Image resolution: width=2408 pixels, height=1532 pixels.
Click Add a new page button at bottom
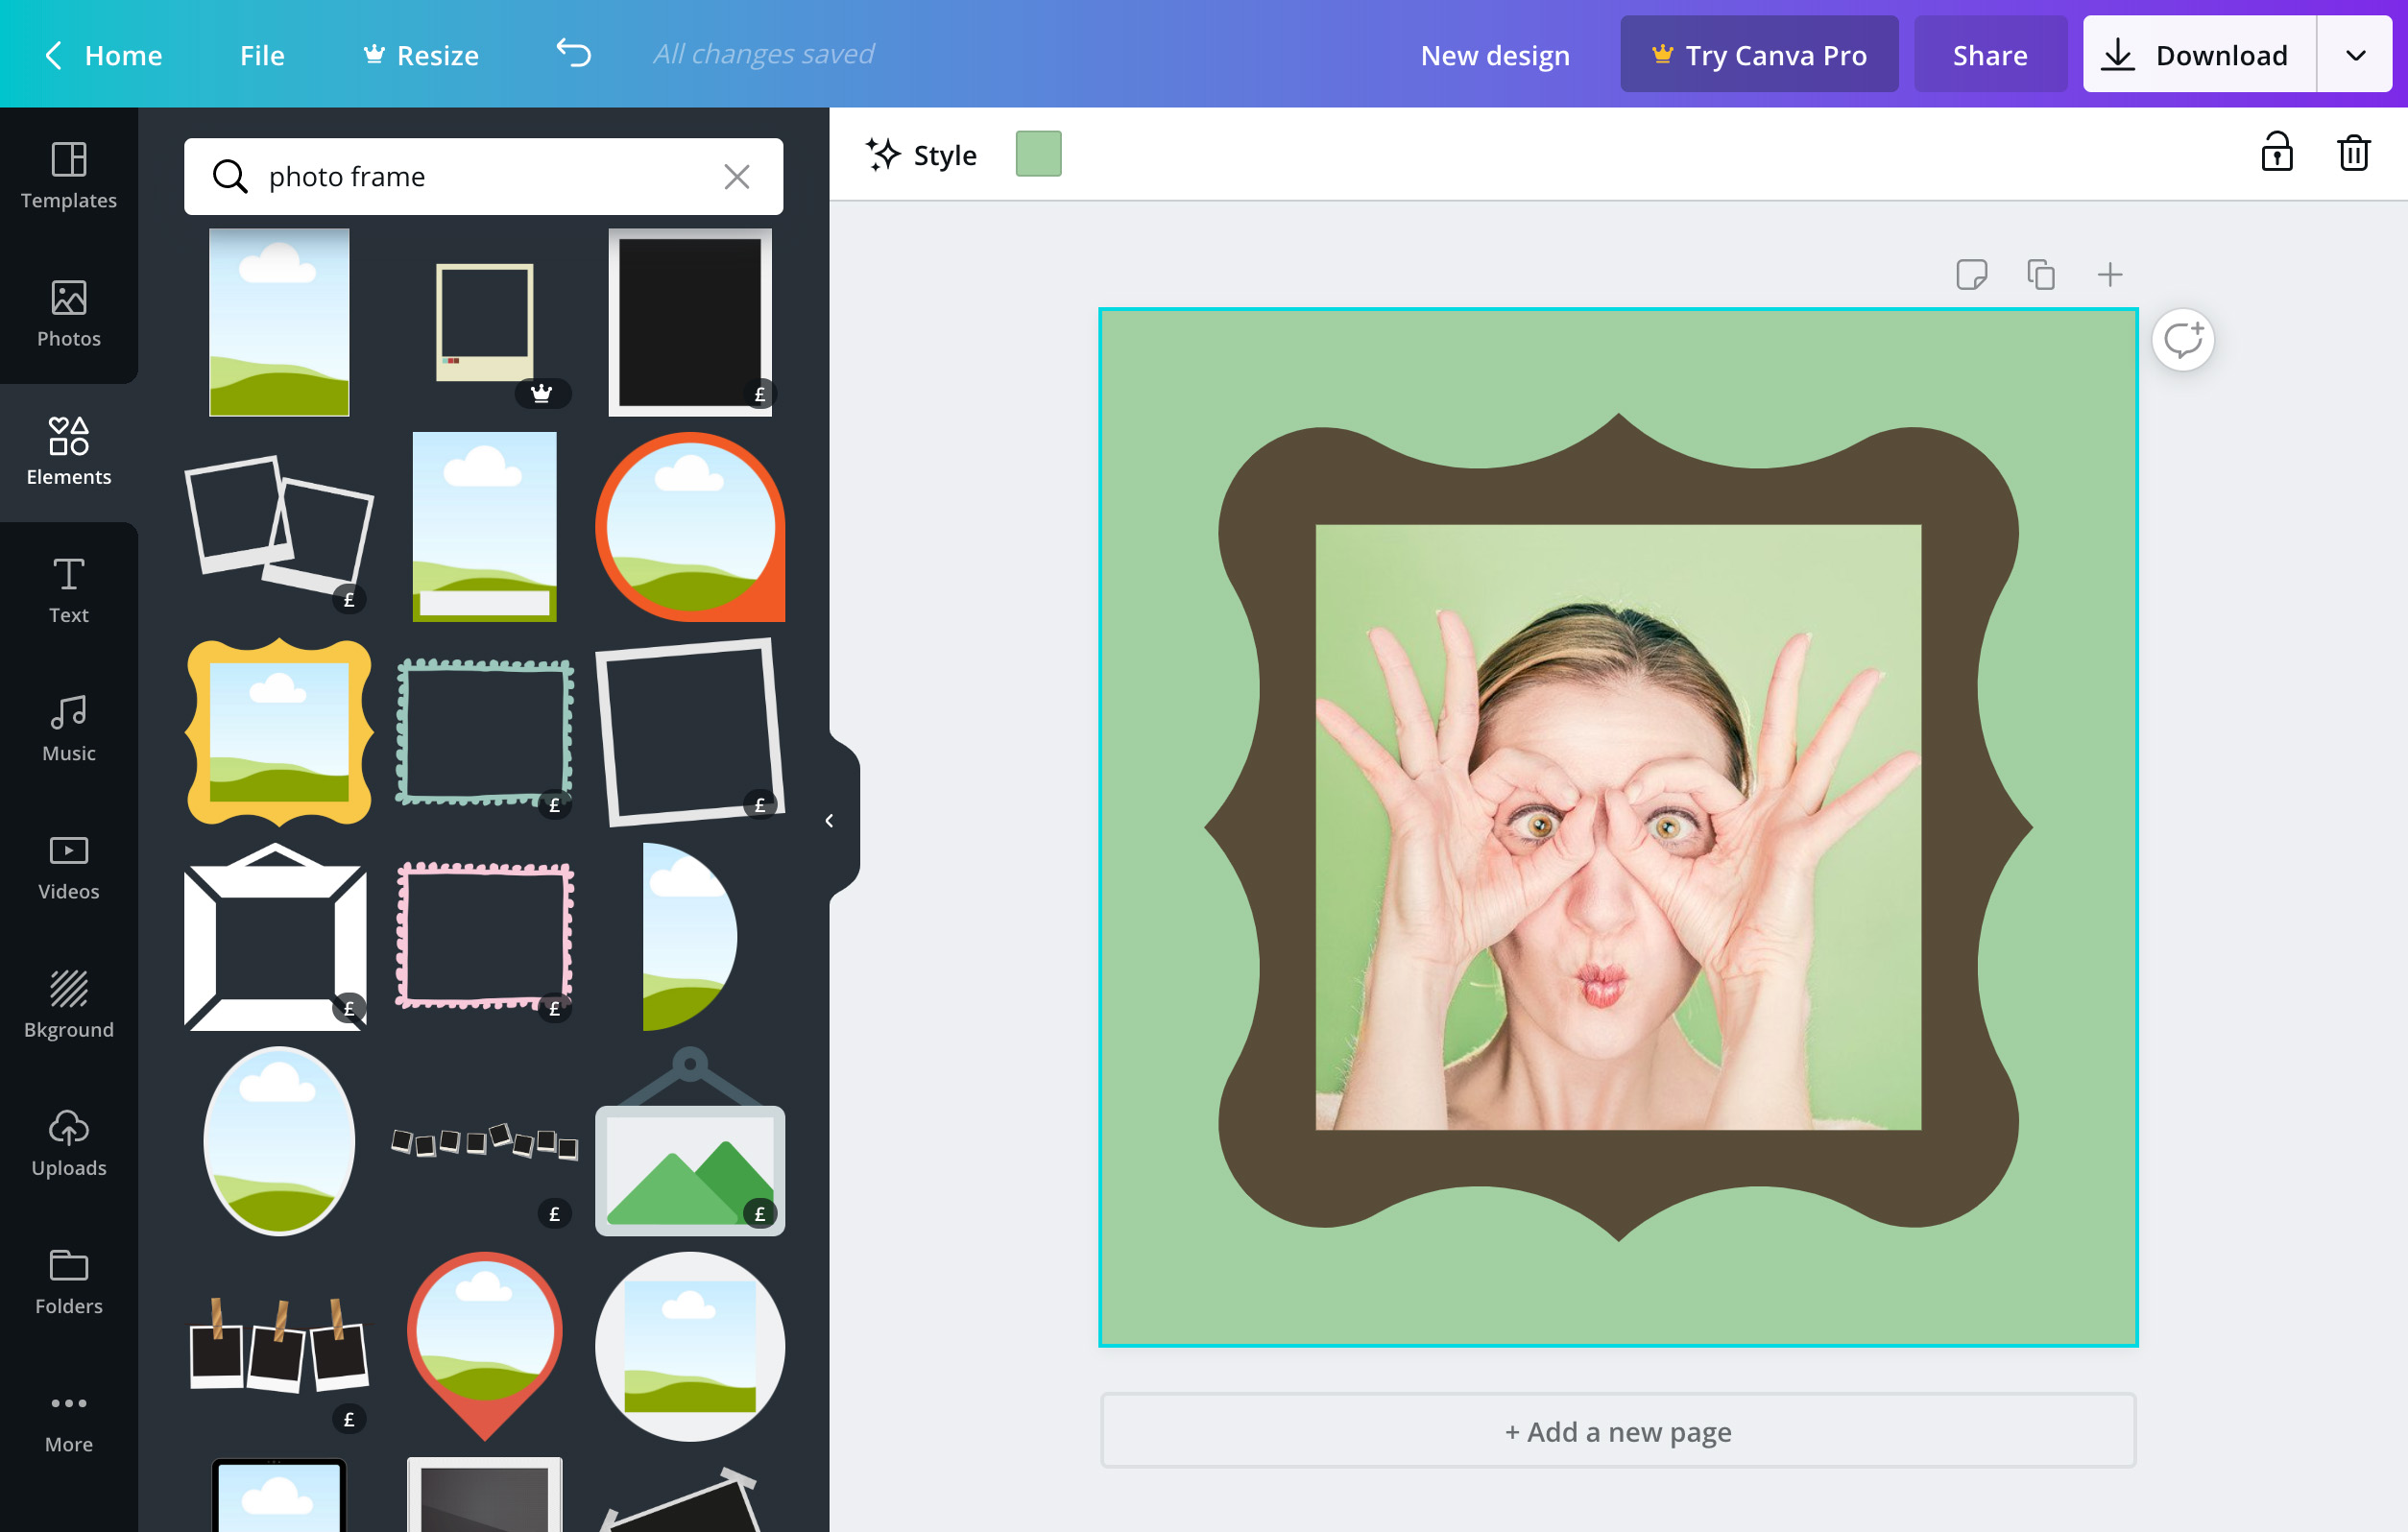coord(1618,1430)
